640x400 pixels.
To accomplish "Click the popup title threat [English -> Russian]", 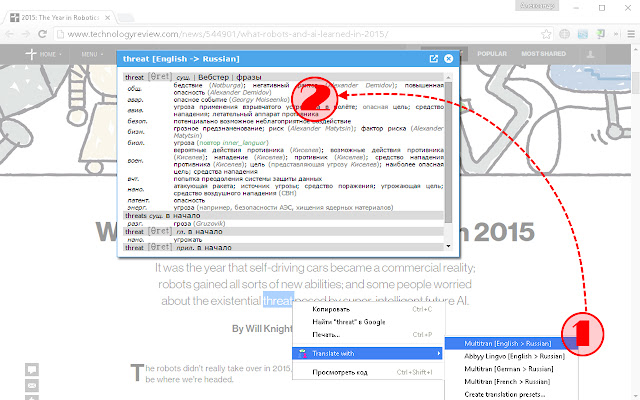I will click(x=181, y=59).
